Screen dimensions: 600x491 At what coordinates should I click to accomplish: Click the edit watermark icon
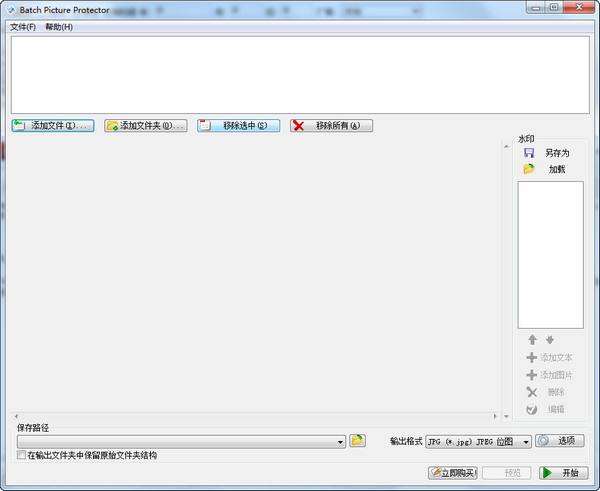[532, 409]
